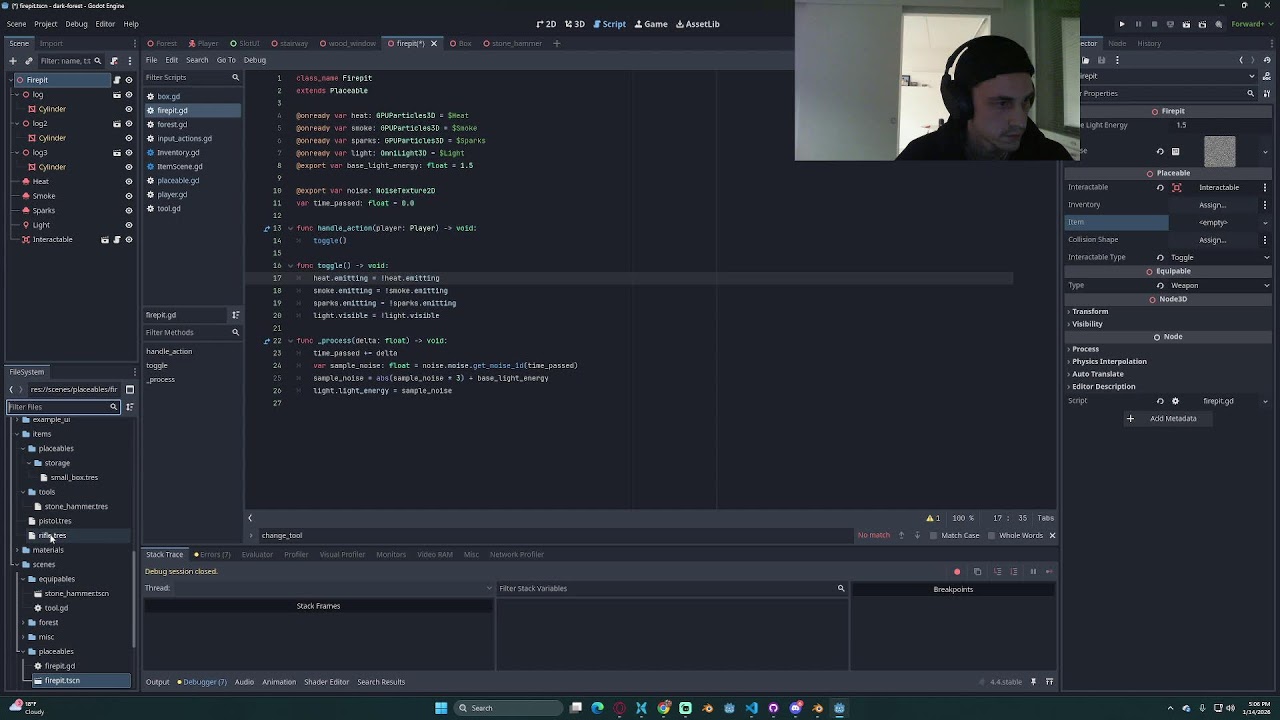Hide the log2 node
The height and width of the screenshot is (720, 1280).
point(128,124)
